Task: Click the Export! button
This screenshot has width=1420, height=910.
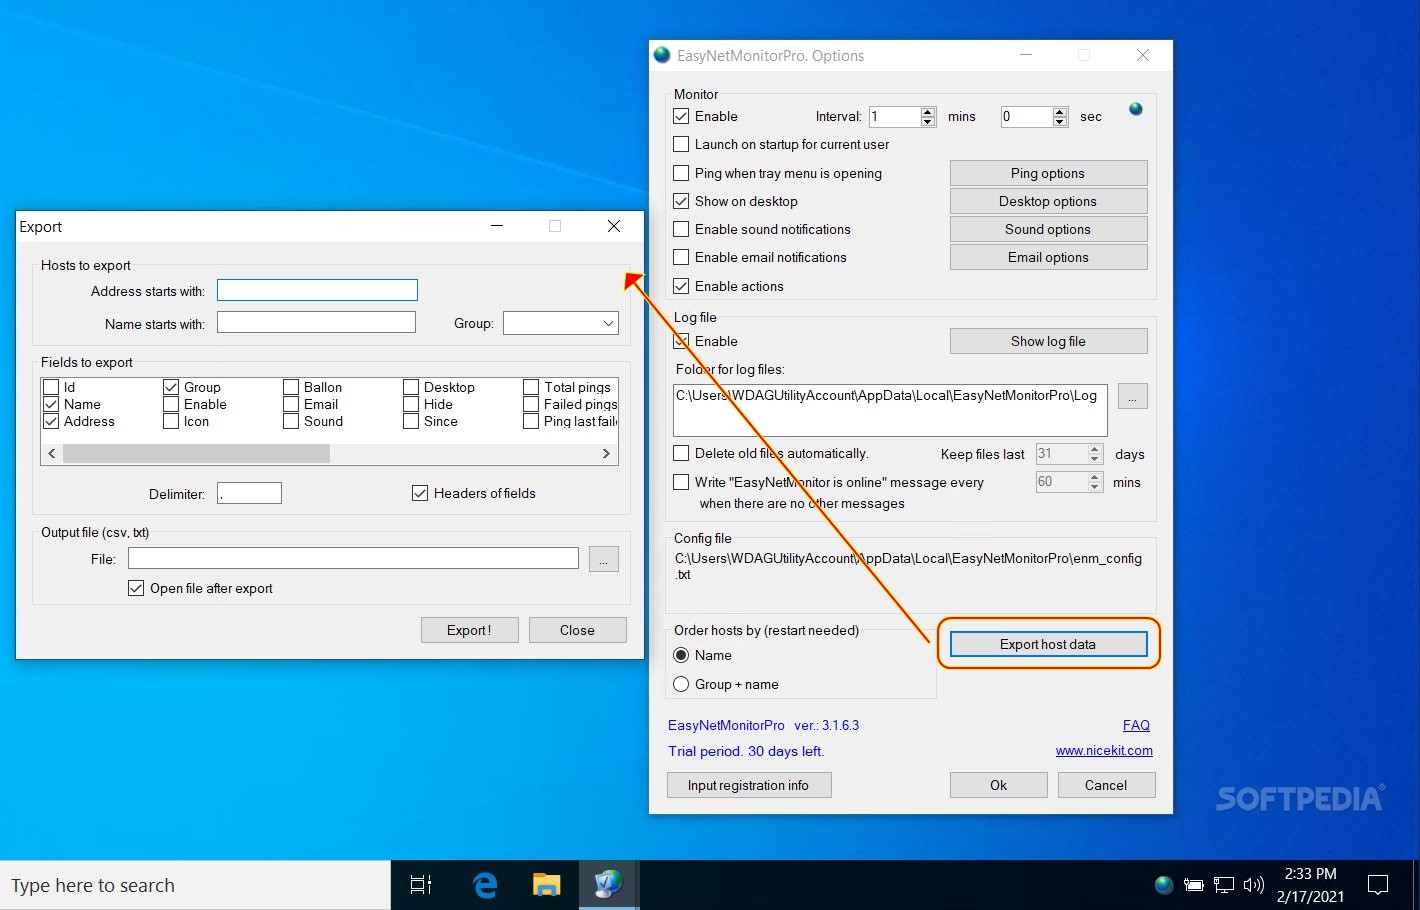Action: 469,630
